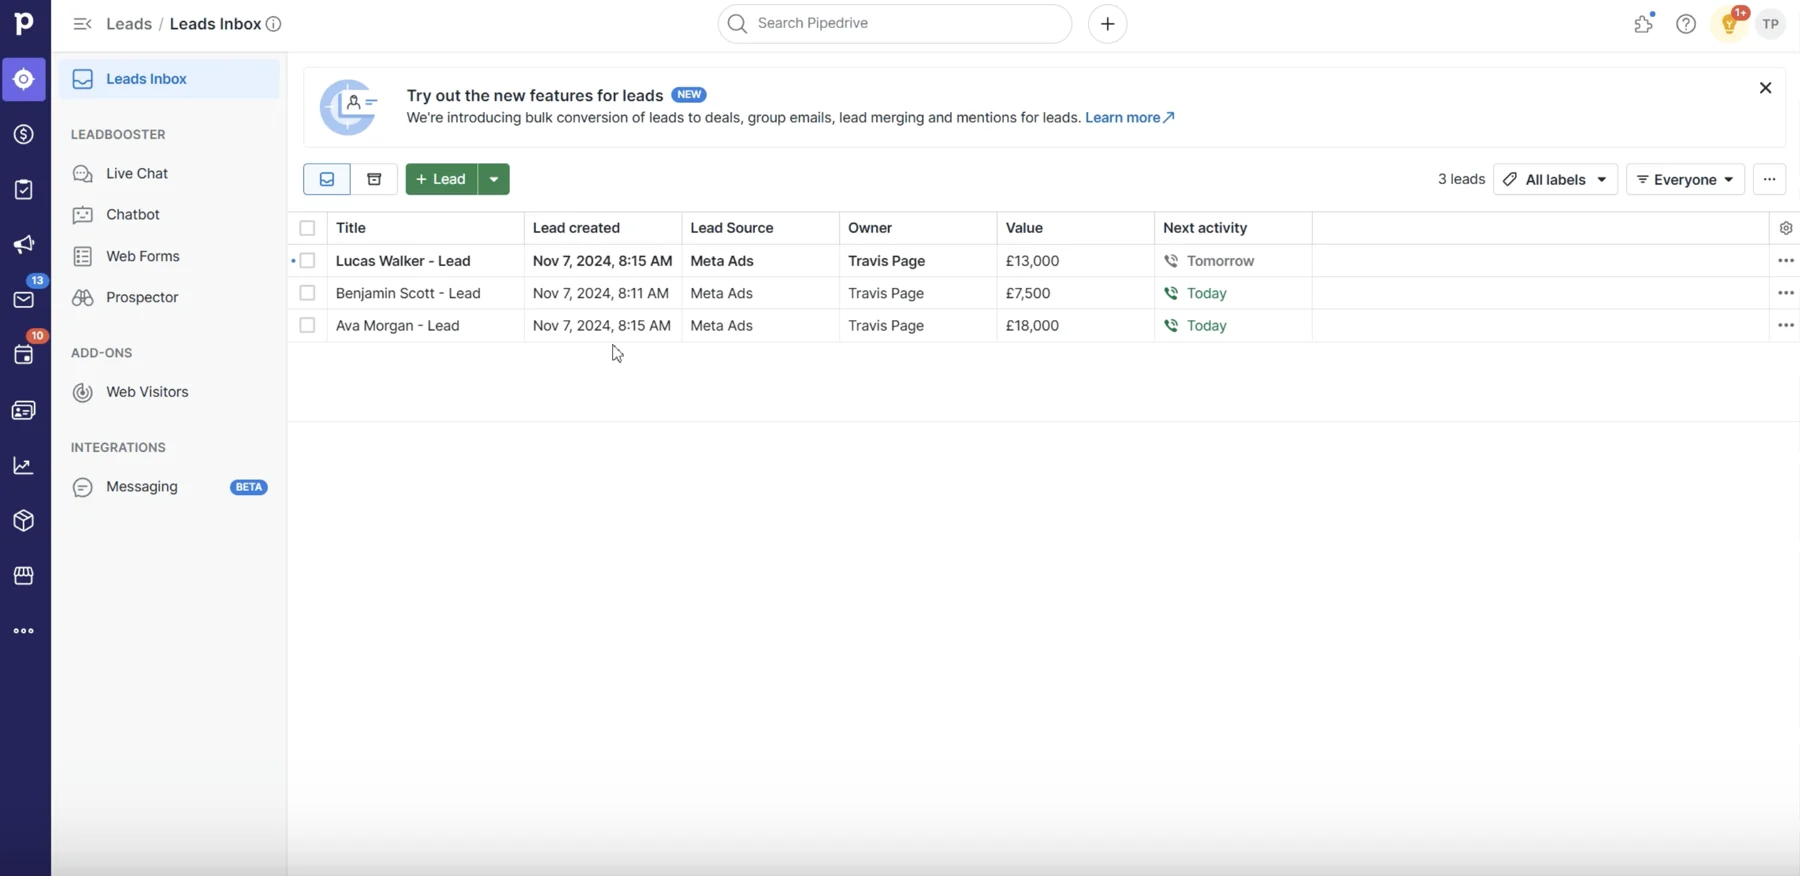This screenshot has width=1800, height=876.
Task: Open Campaigns megaphone icon
Action: point(24,244)
